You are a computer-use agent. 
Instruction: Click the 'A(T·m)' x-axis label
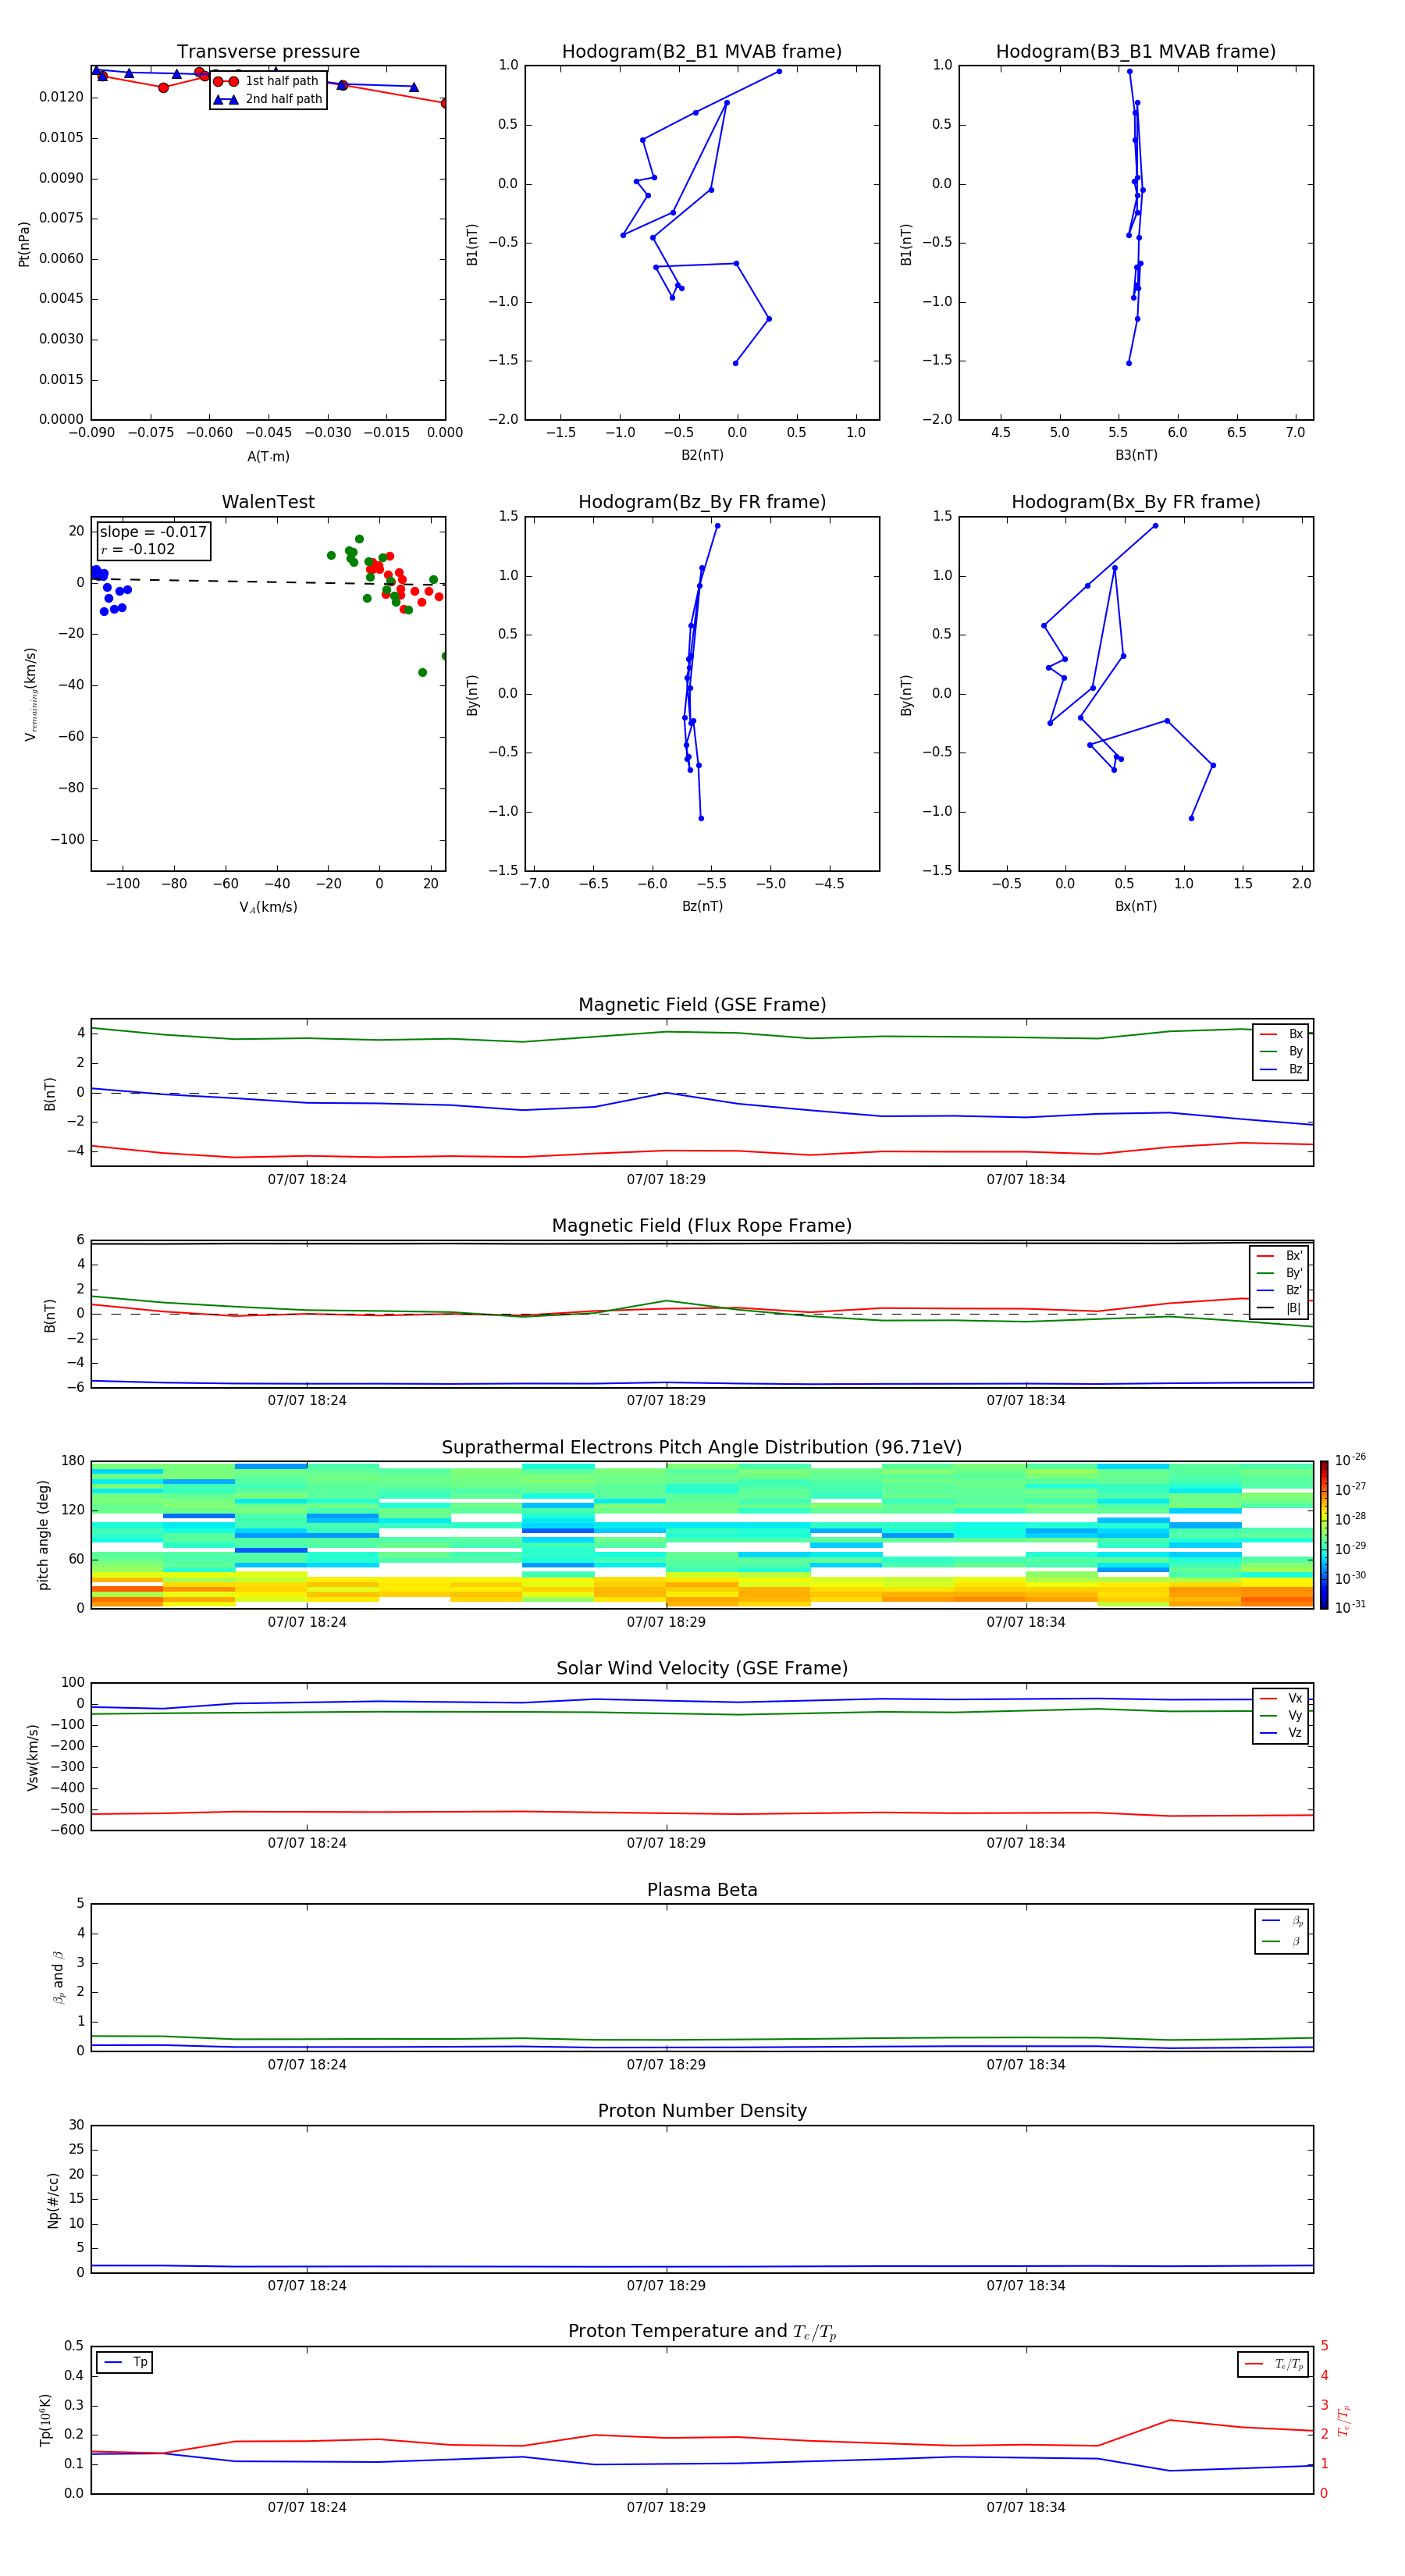click(x=268, y=457)
